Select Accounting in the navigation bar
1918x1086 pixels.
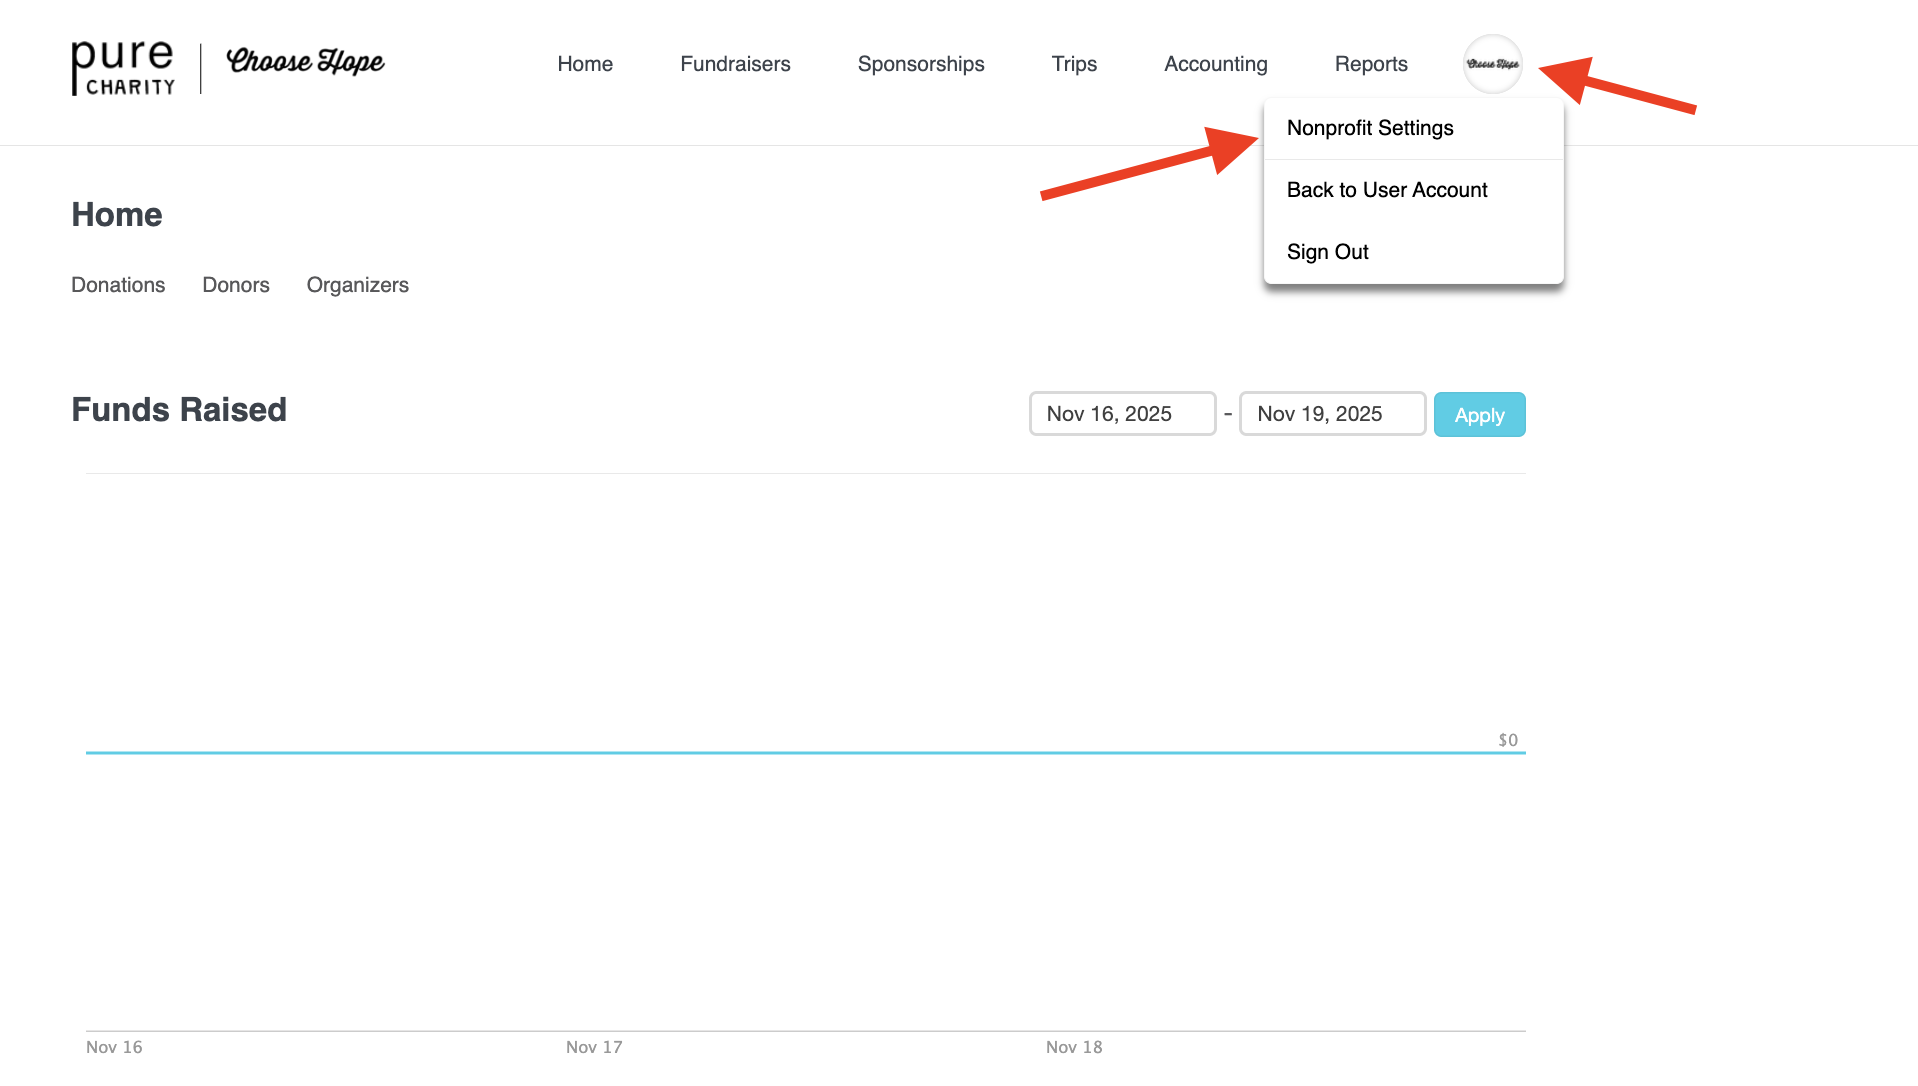pyautogui.click(x=1216, y=64)
